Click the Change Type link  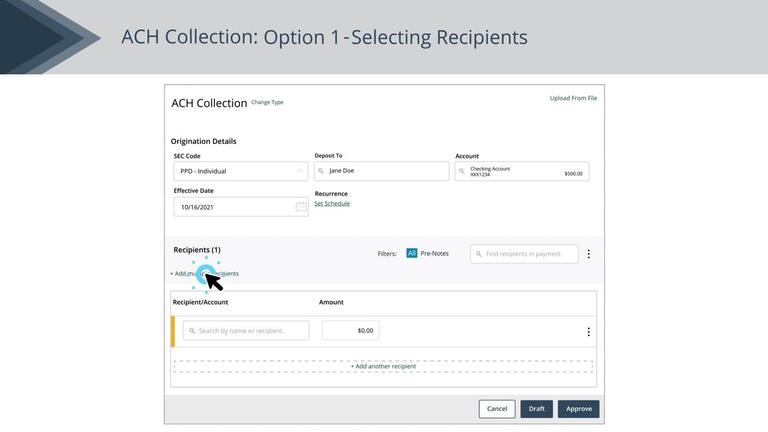[267, 102]
